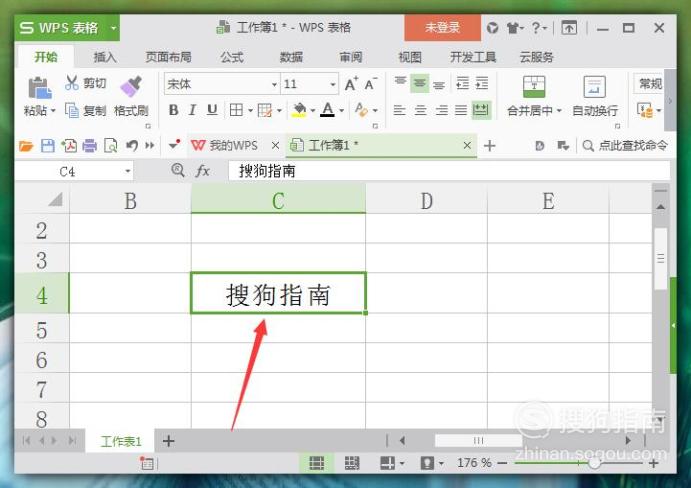Export to PDF using quick toolbar icon
691x488 pixels.
[69, 145]
